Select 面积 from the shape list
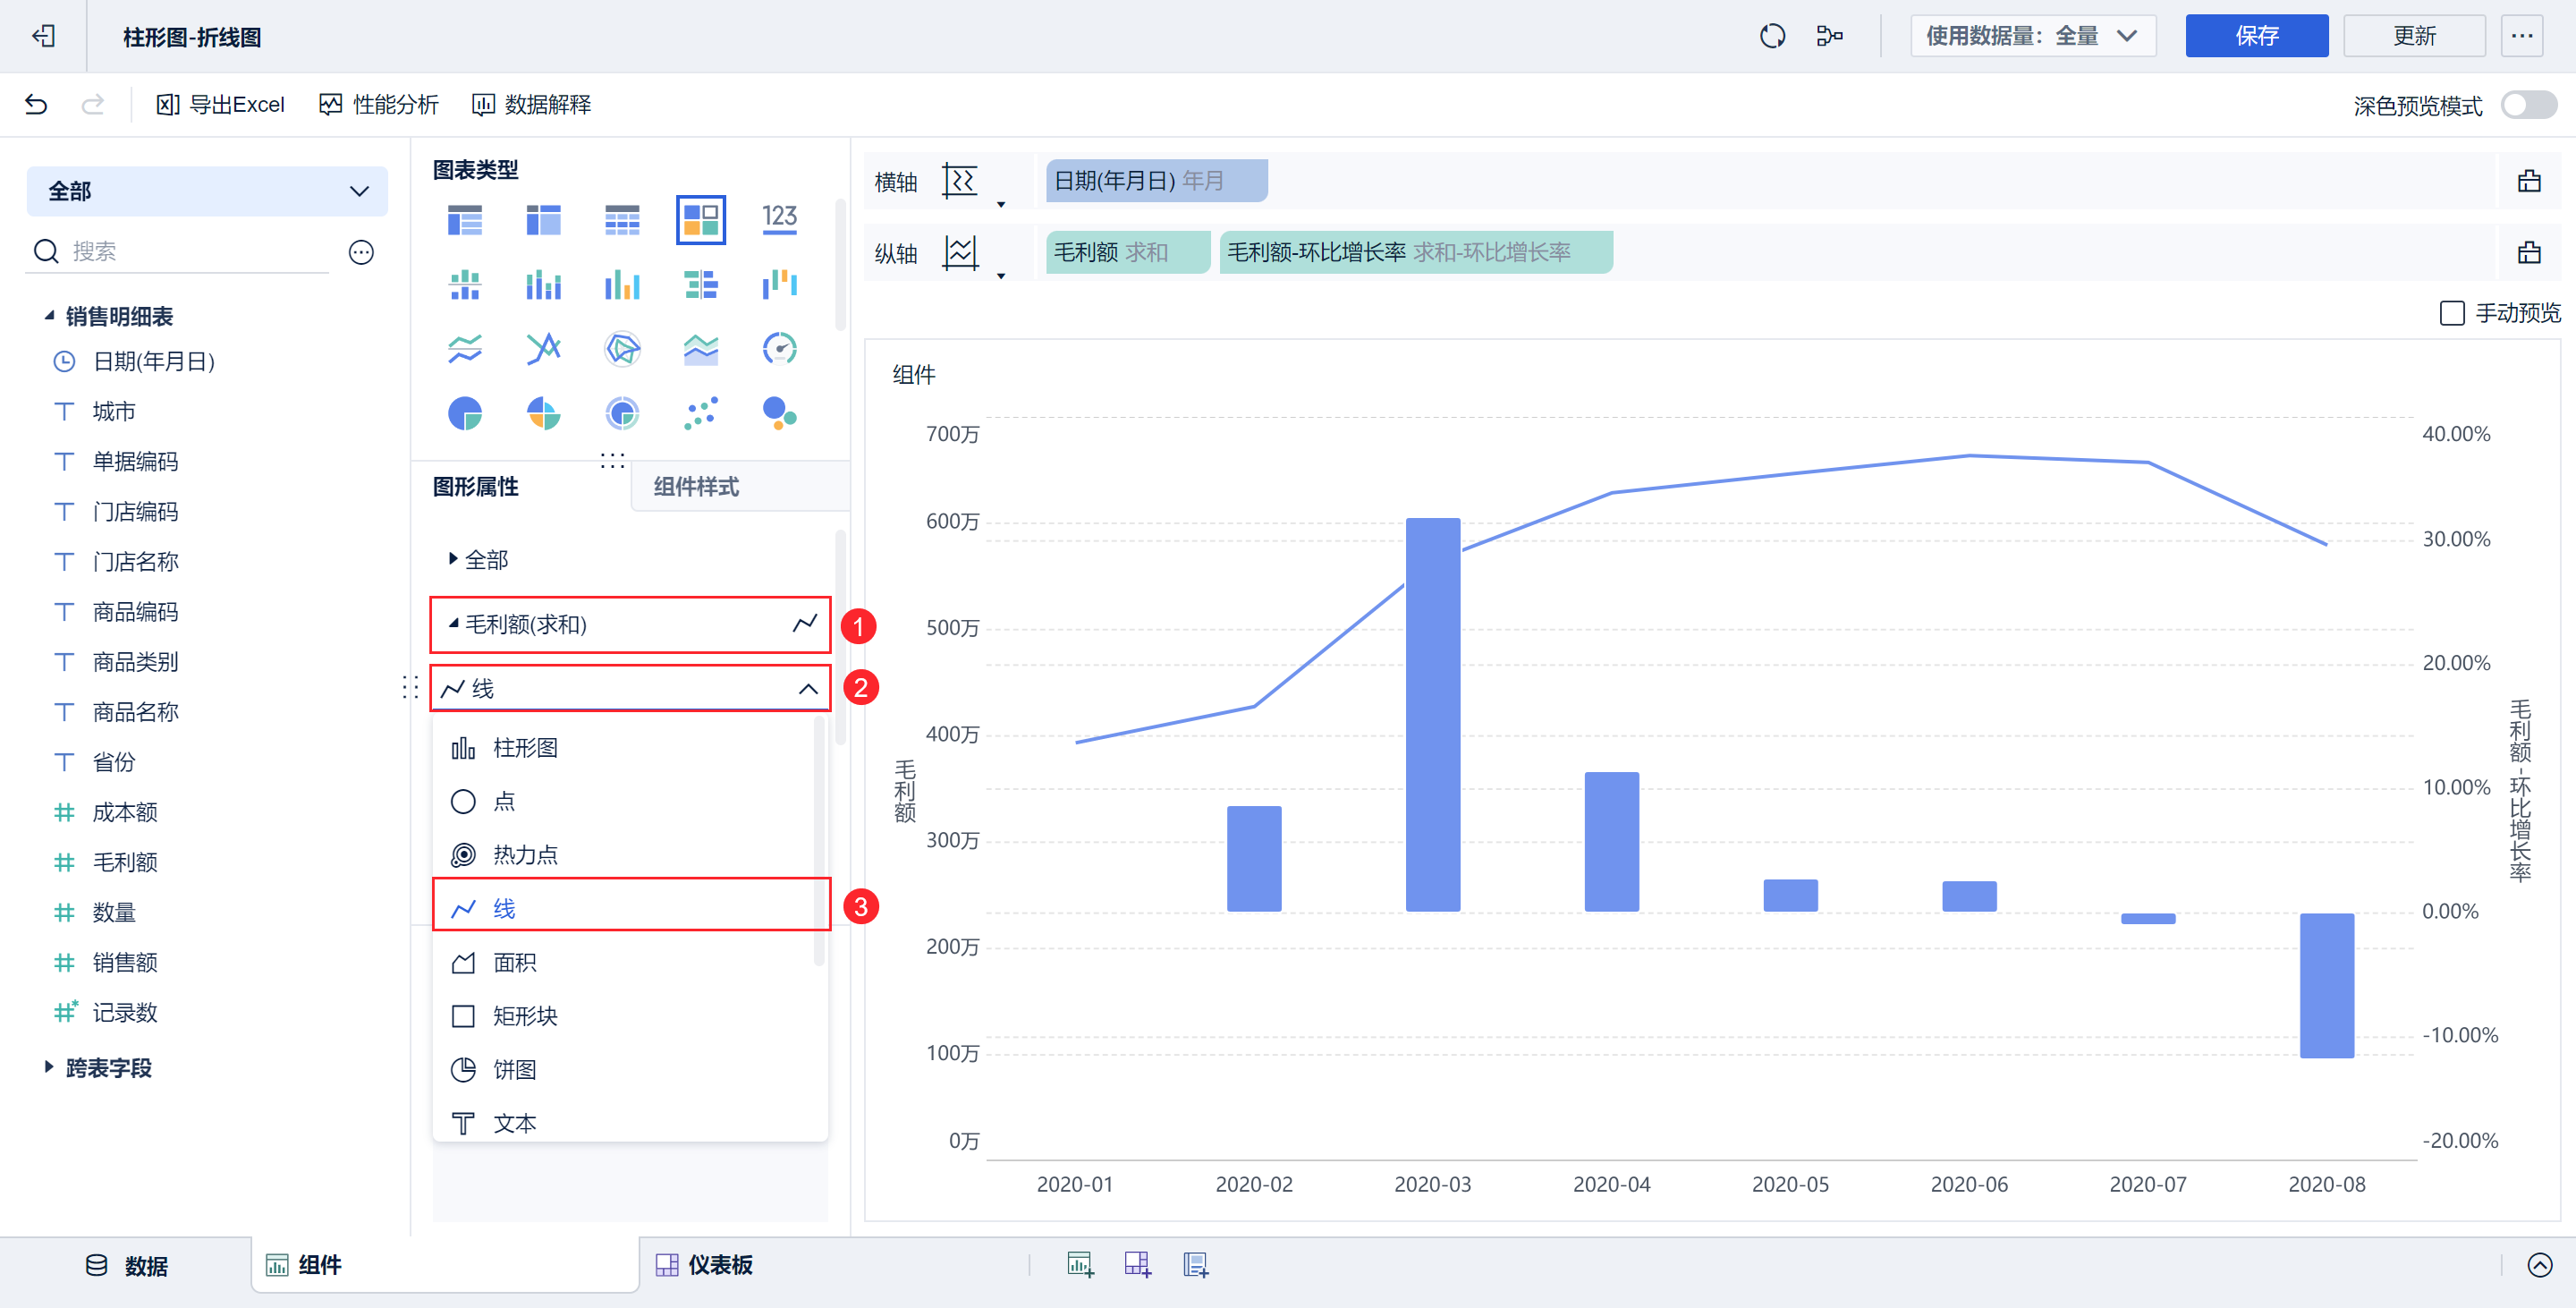Viewport: 2576px width, 1308px height. point(514,962)
